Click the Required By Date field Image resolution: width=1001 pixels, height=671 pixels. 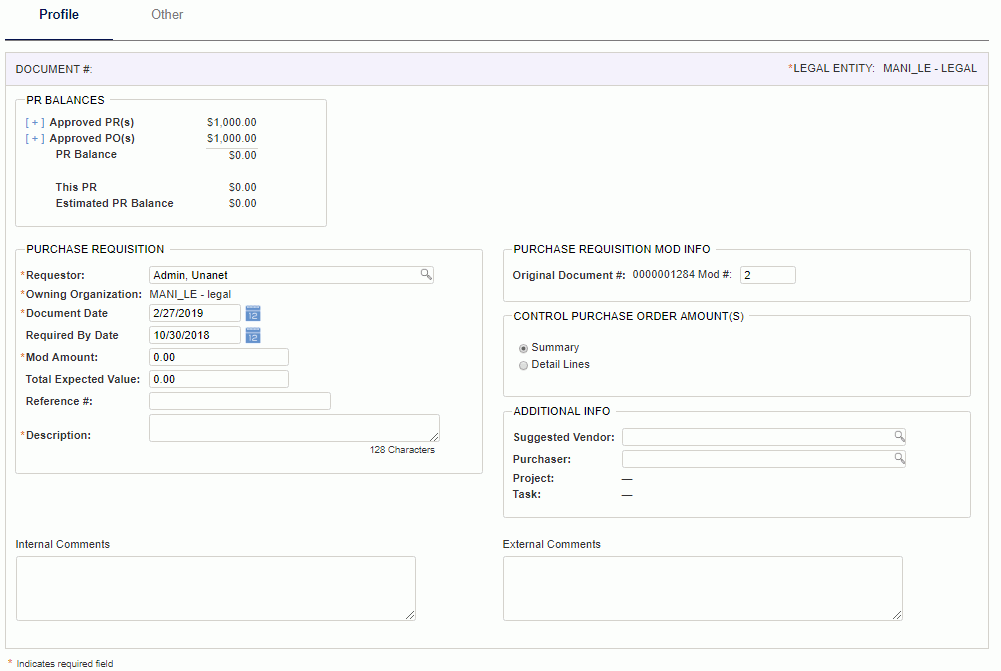195,335
